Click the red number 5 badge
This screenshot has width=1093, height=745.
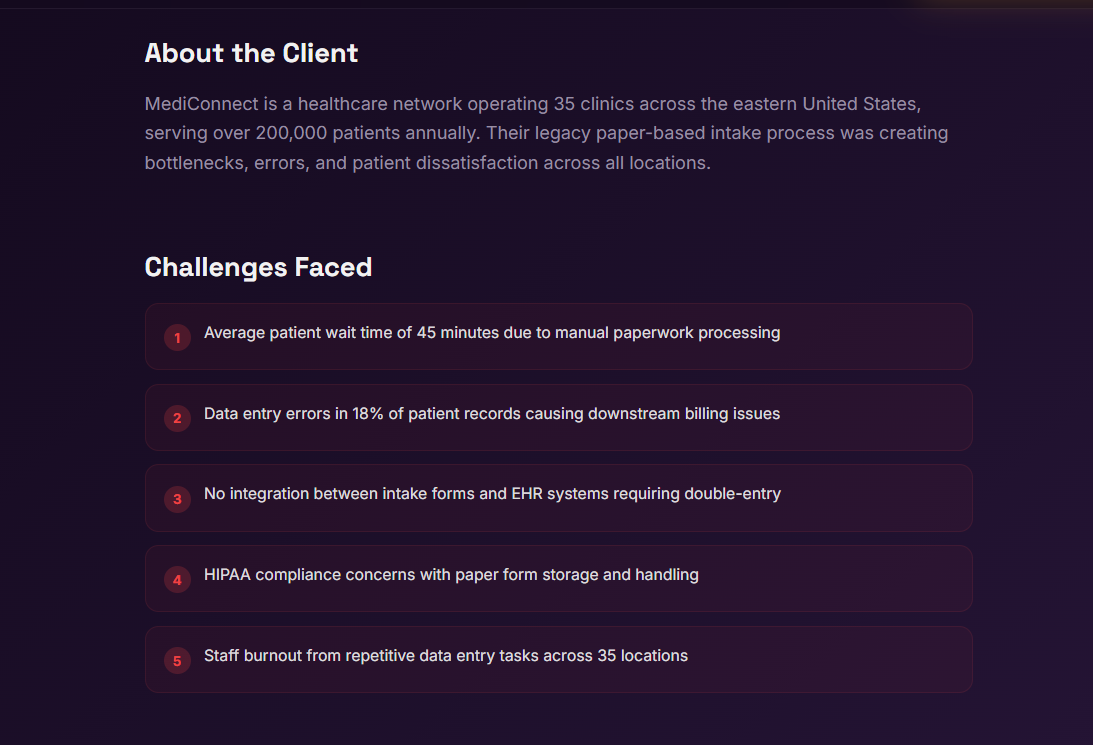click(177, 661)
